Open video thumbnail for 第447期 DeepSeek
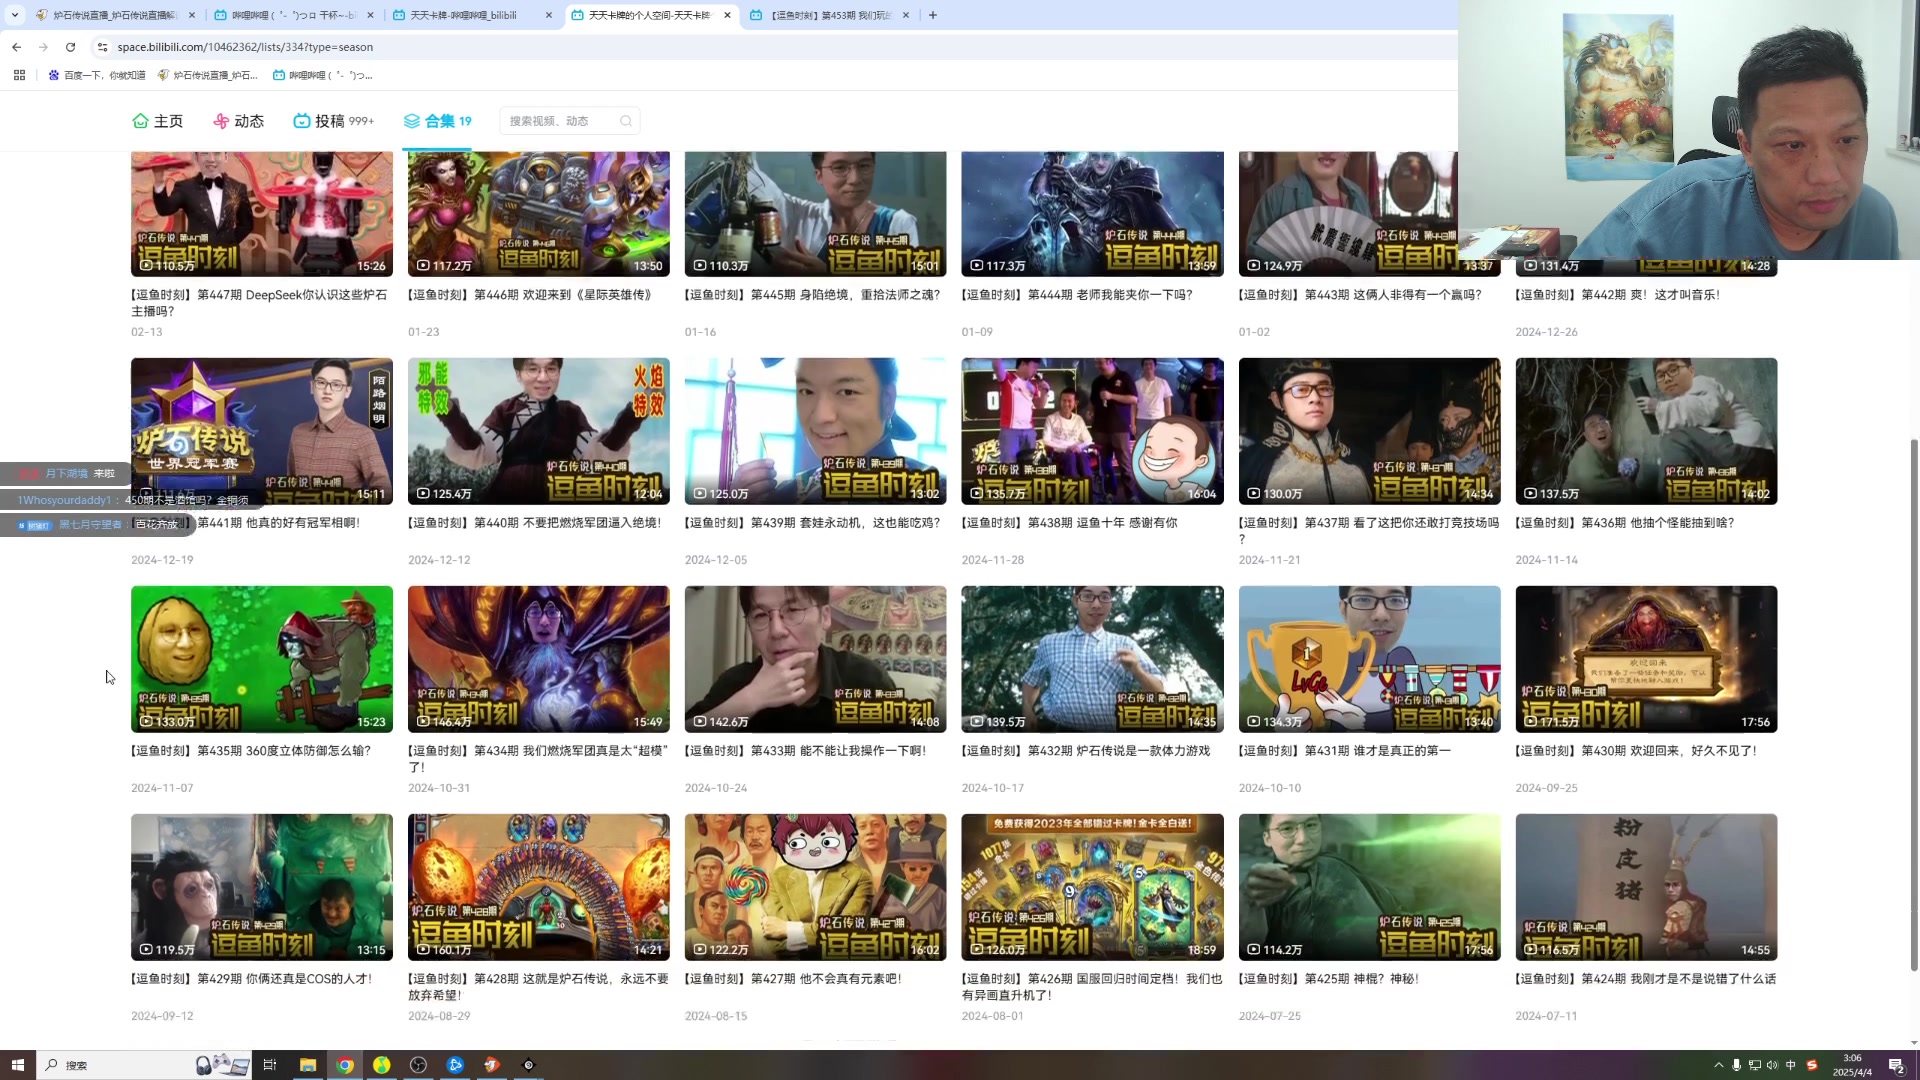 262,214
